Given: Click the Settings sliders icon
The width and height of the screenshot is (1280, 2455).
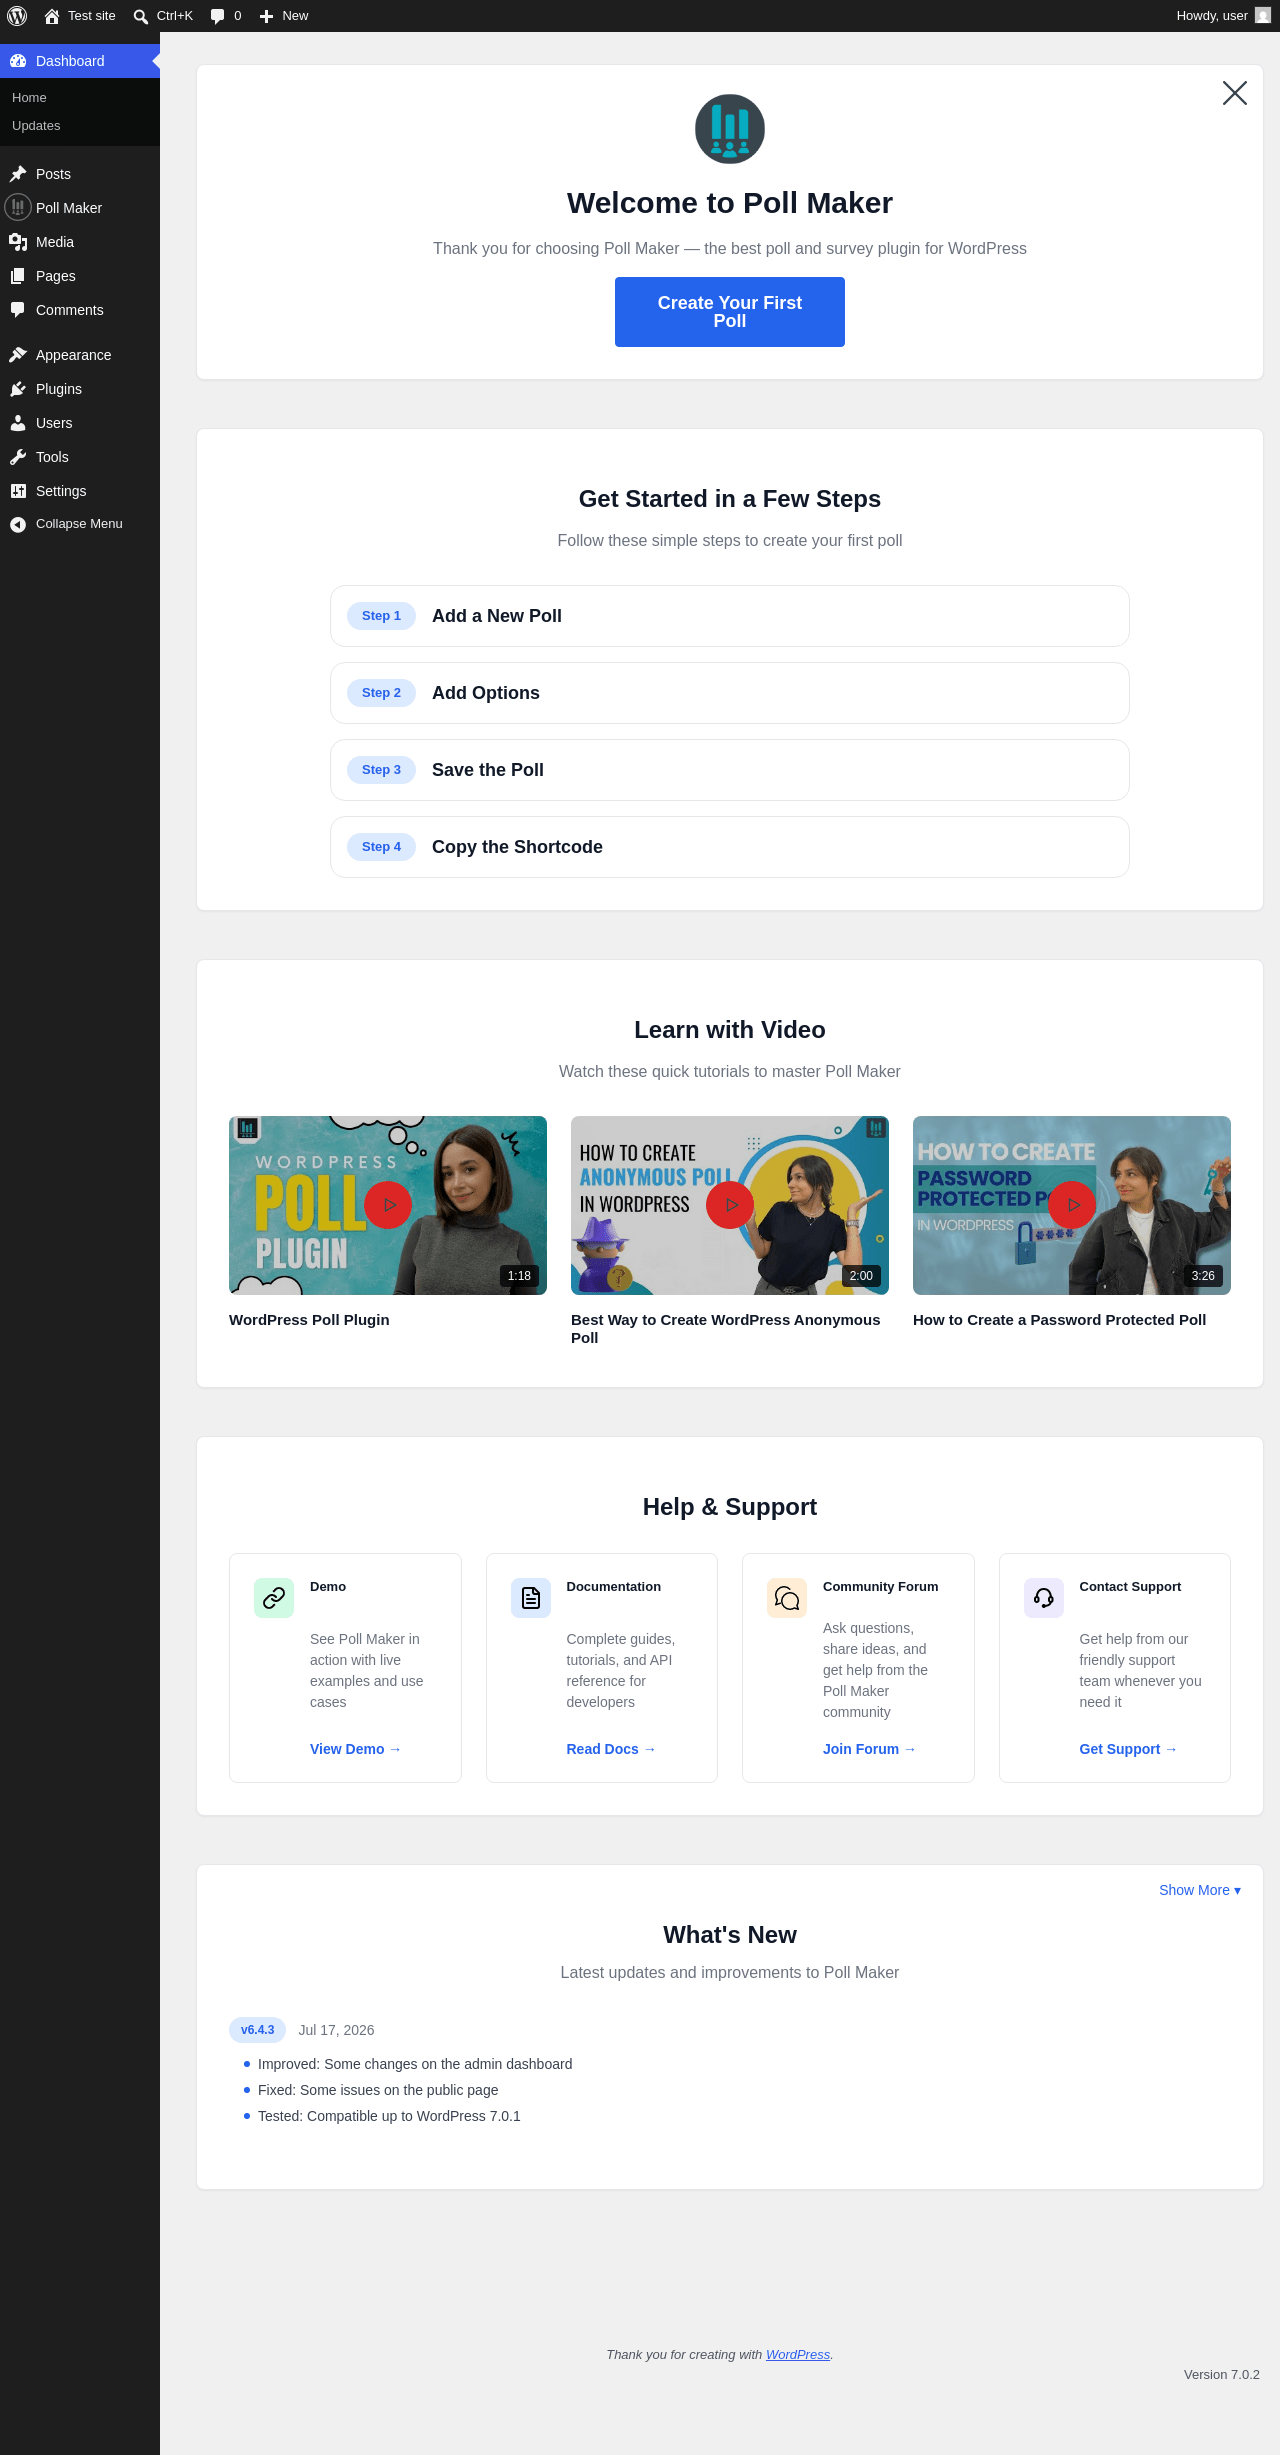Looking at the screenshot, I should click(x=18, y=491).
